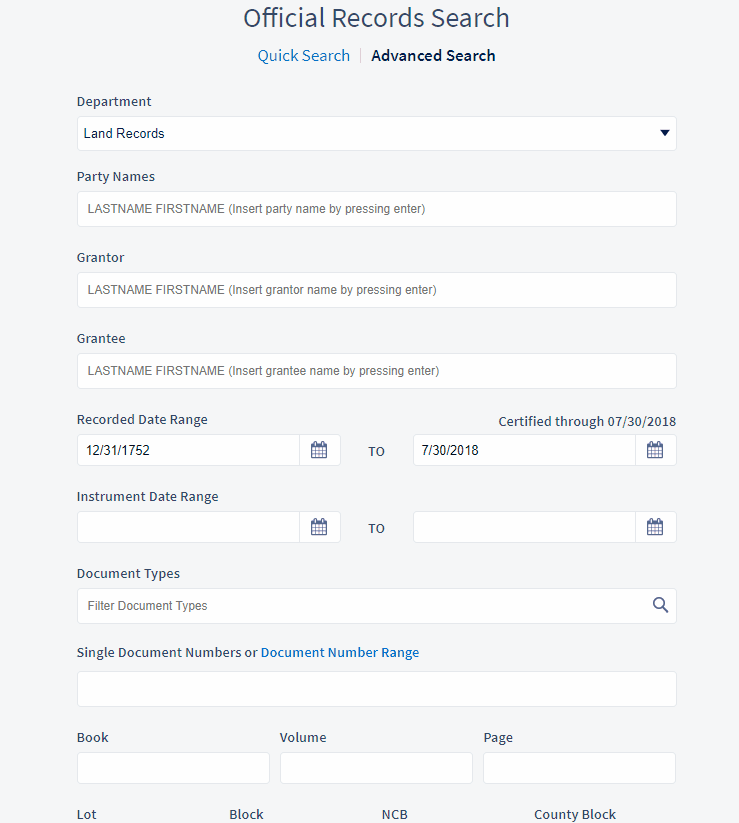The width and height of the screenshot is (739, 823).
Task: Switch to the Quick Search tab
Action: [x=303, y=55]
